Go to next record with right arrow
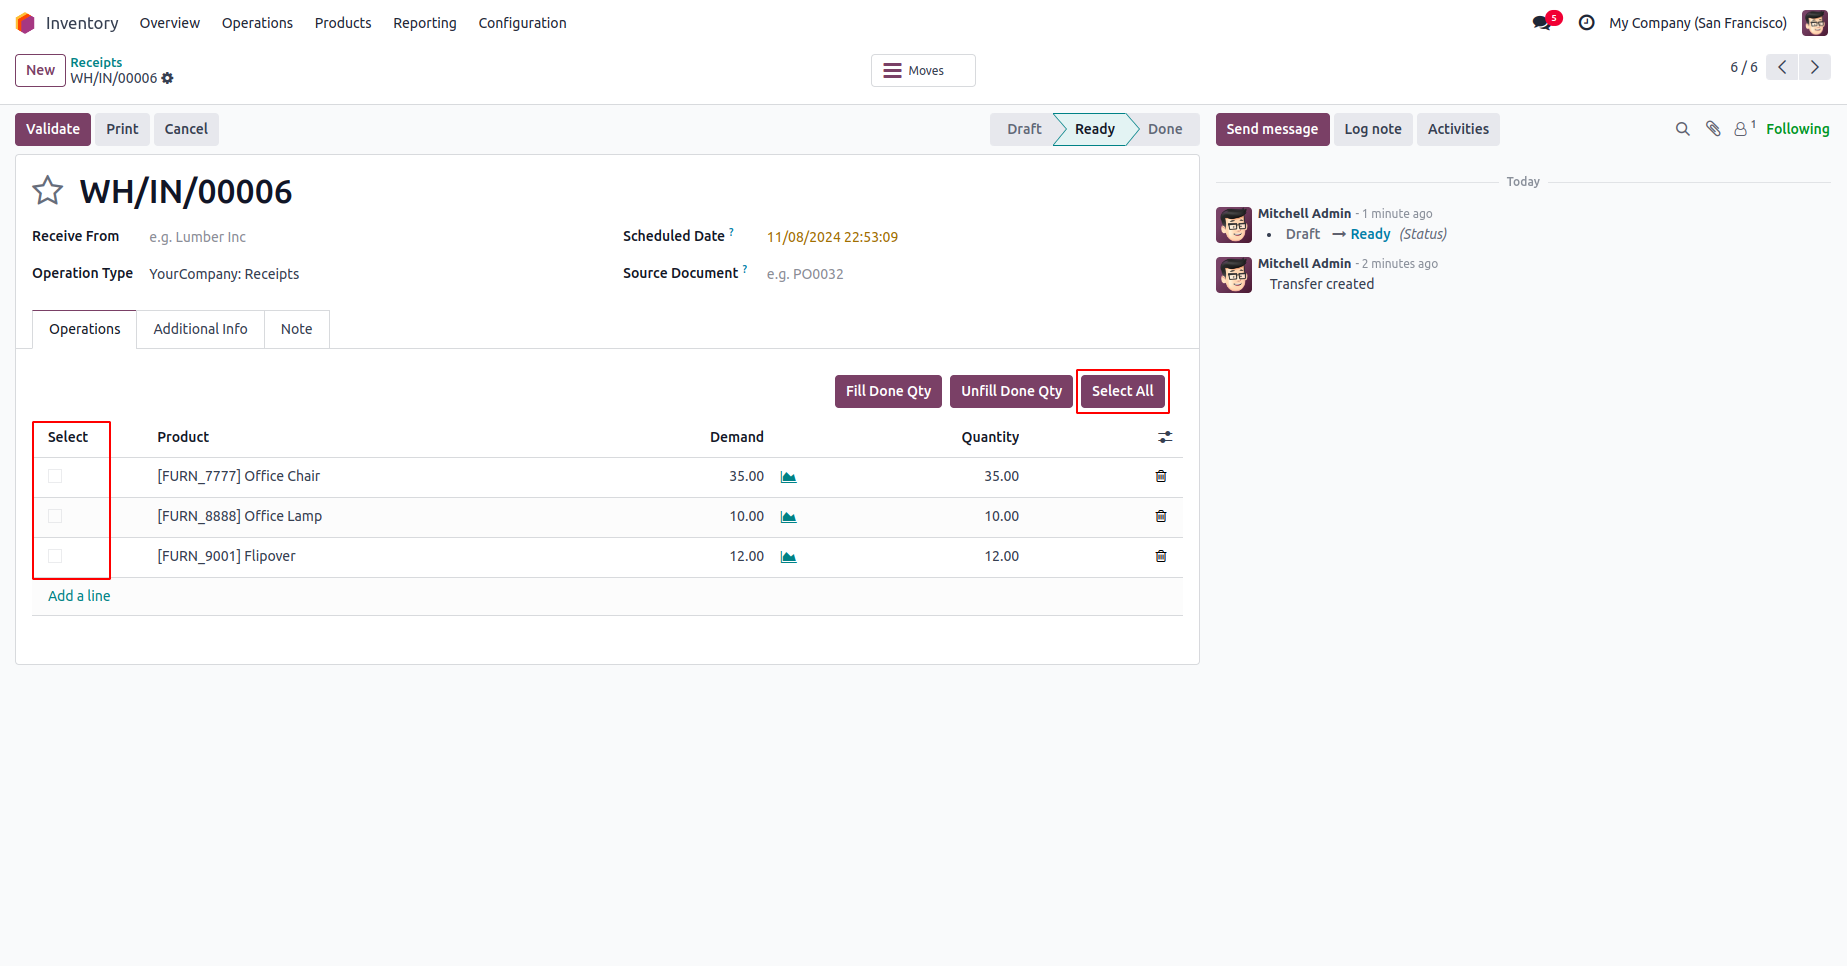The image size is (1847, 966). tap(1814, 67)
